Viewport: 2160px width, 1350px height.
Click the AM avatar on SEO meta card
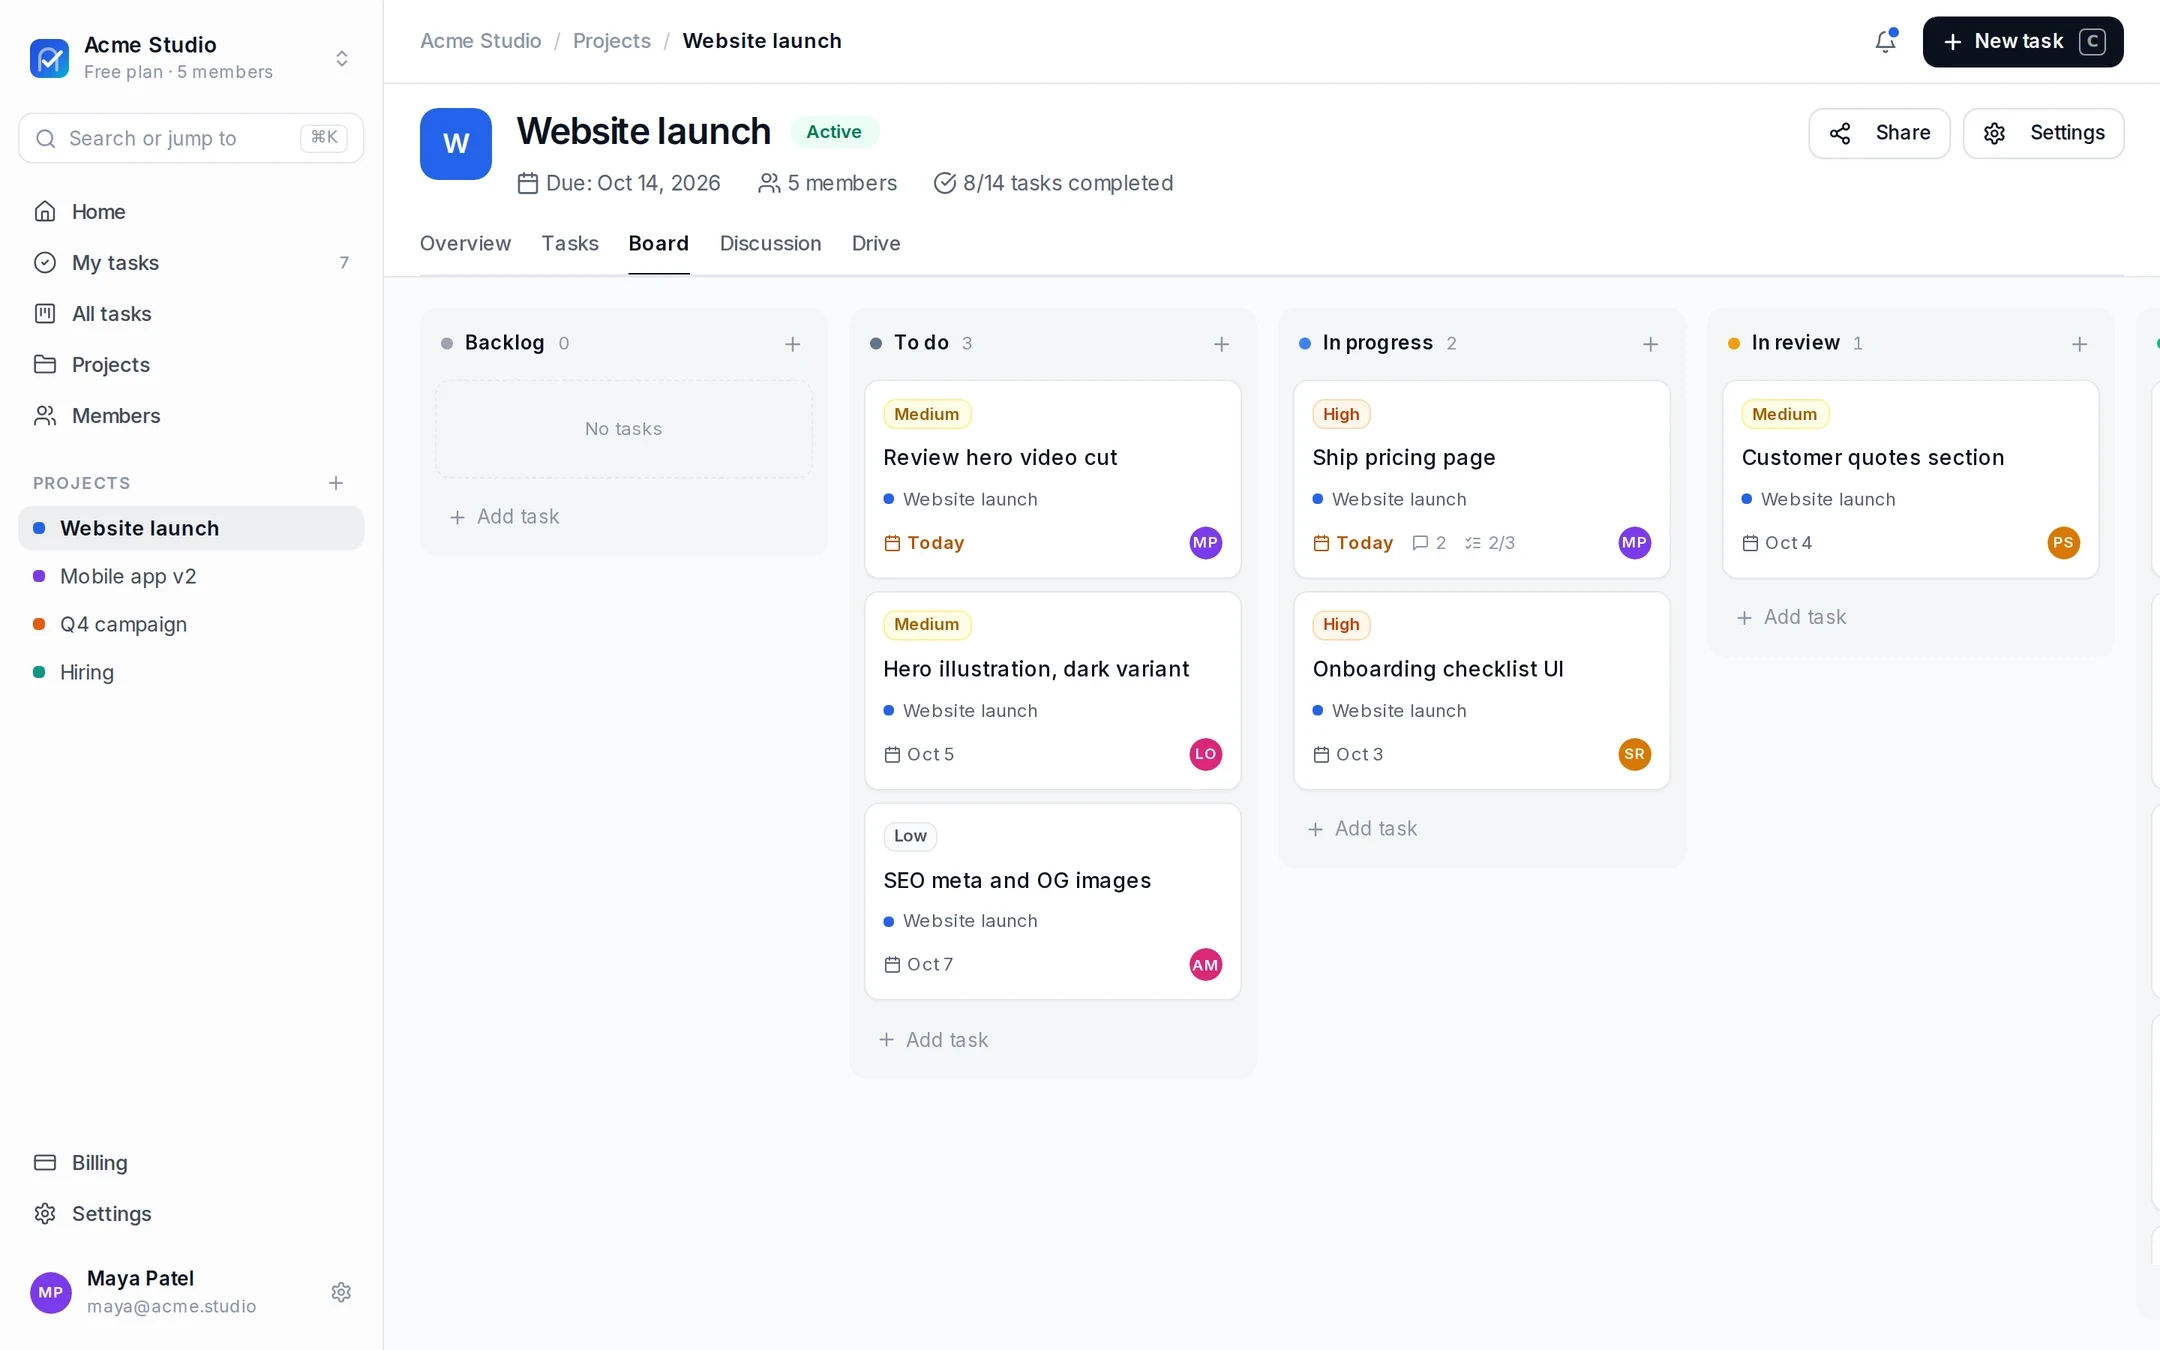coord(1205,965)
